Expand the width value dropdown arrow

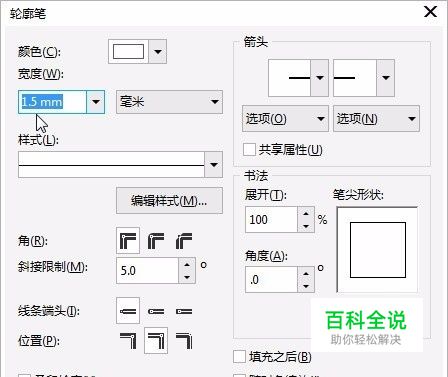click(96, 102)
